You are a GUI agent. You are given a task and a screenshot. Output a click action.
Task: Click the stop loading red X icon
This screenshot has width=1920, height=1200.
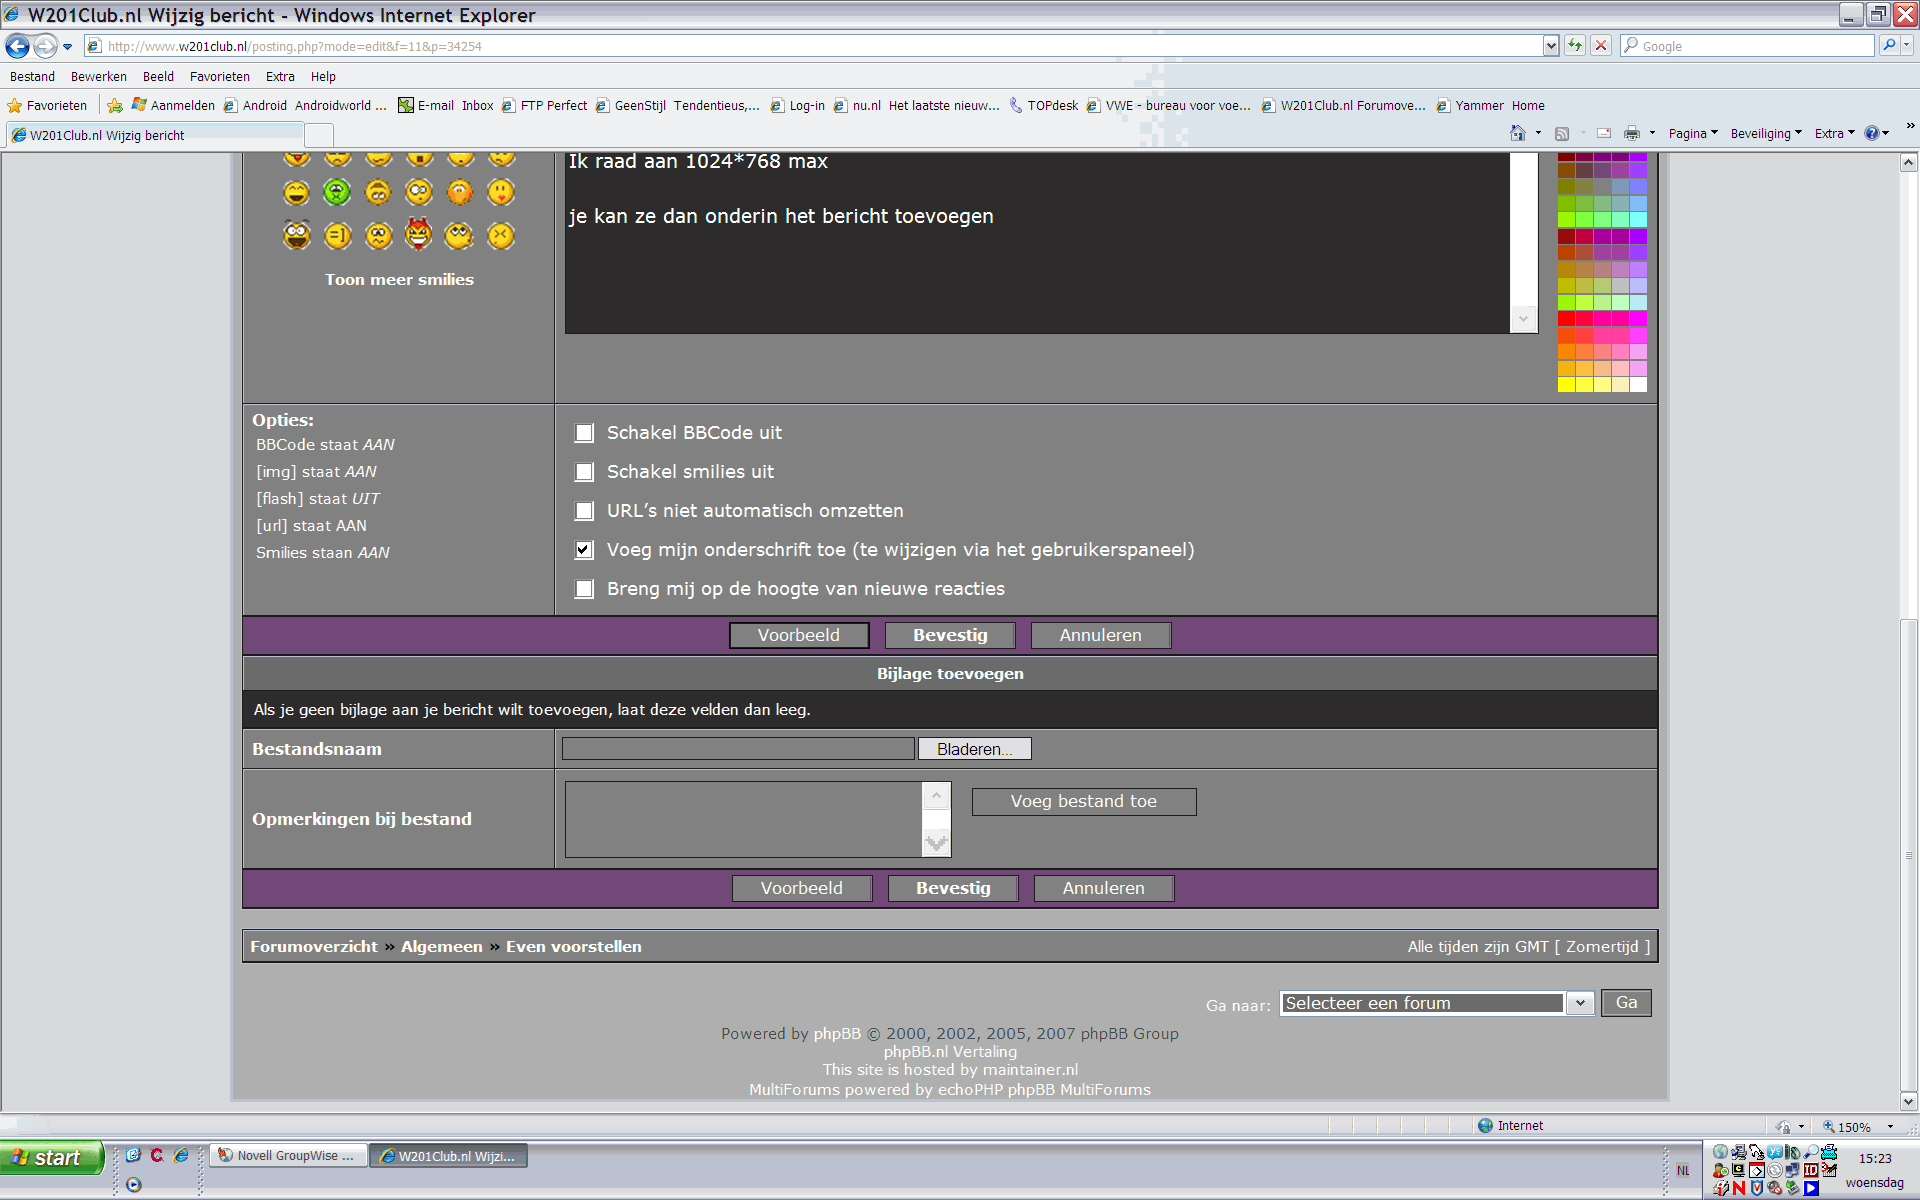(1601, 46)
